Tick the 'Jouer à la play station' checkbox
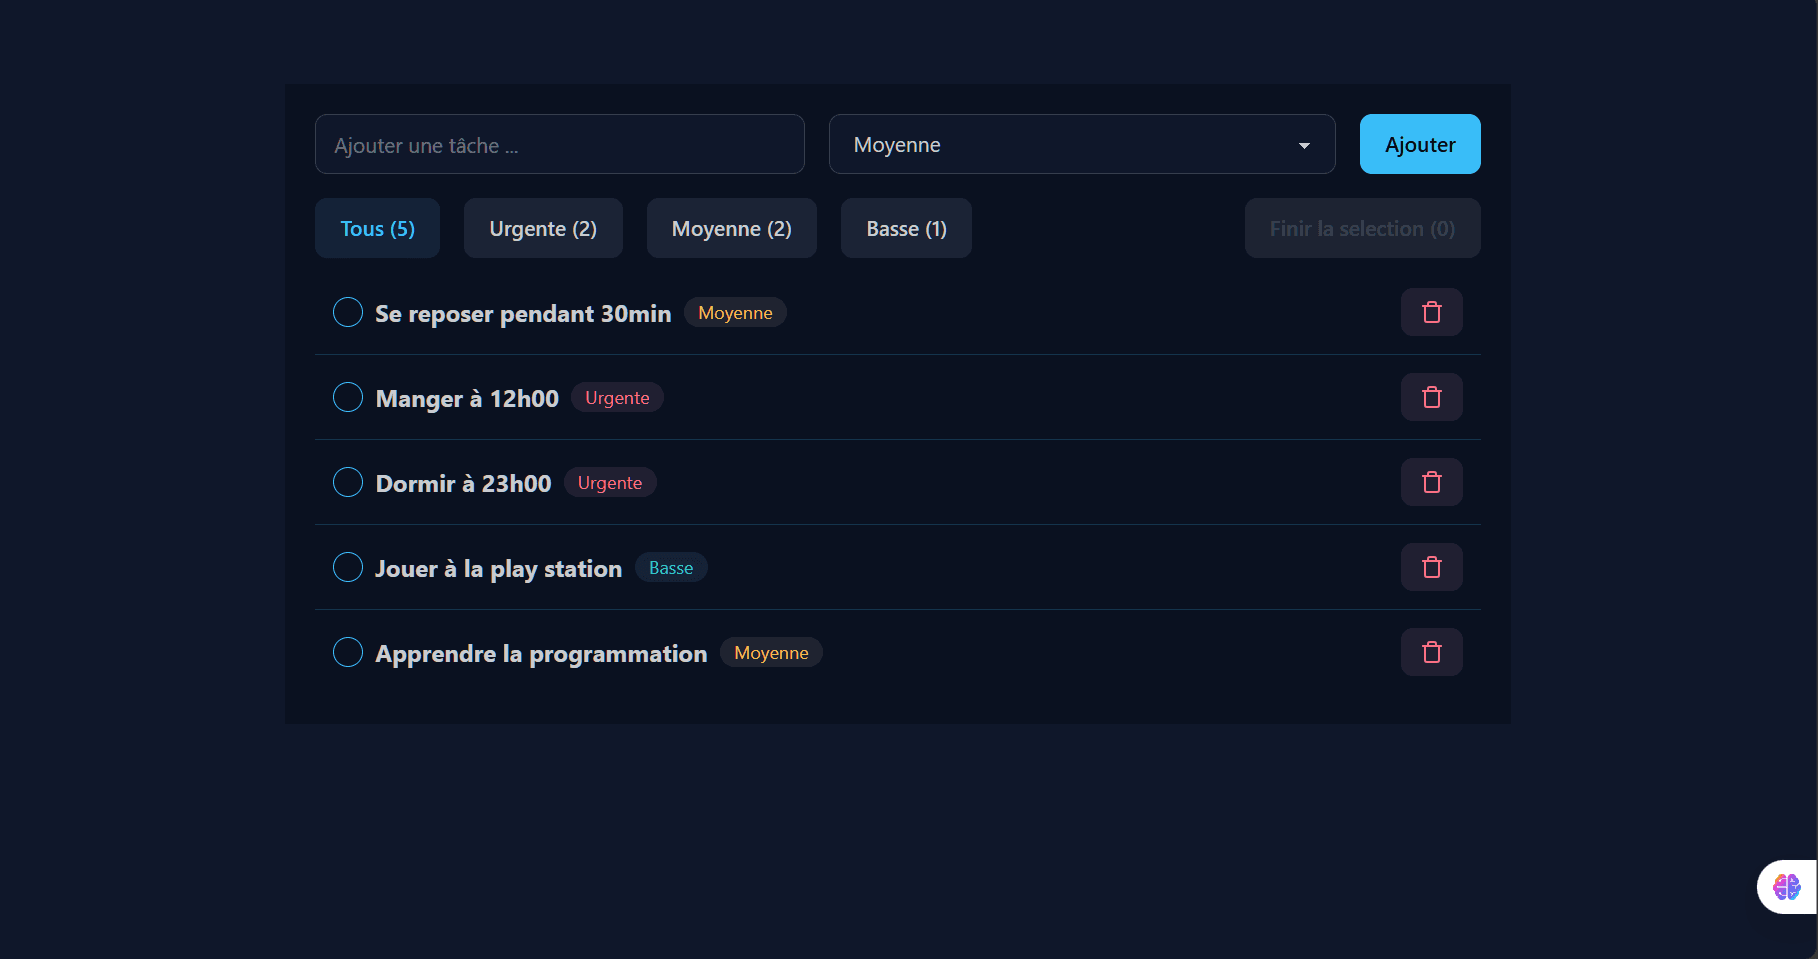 (x=348, y=567)
